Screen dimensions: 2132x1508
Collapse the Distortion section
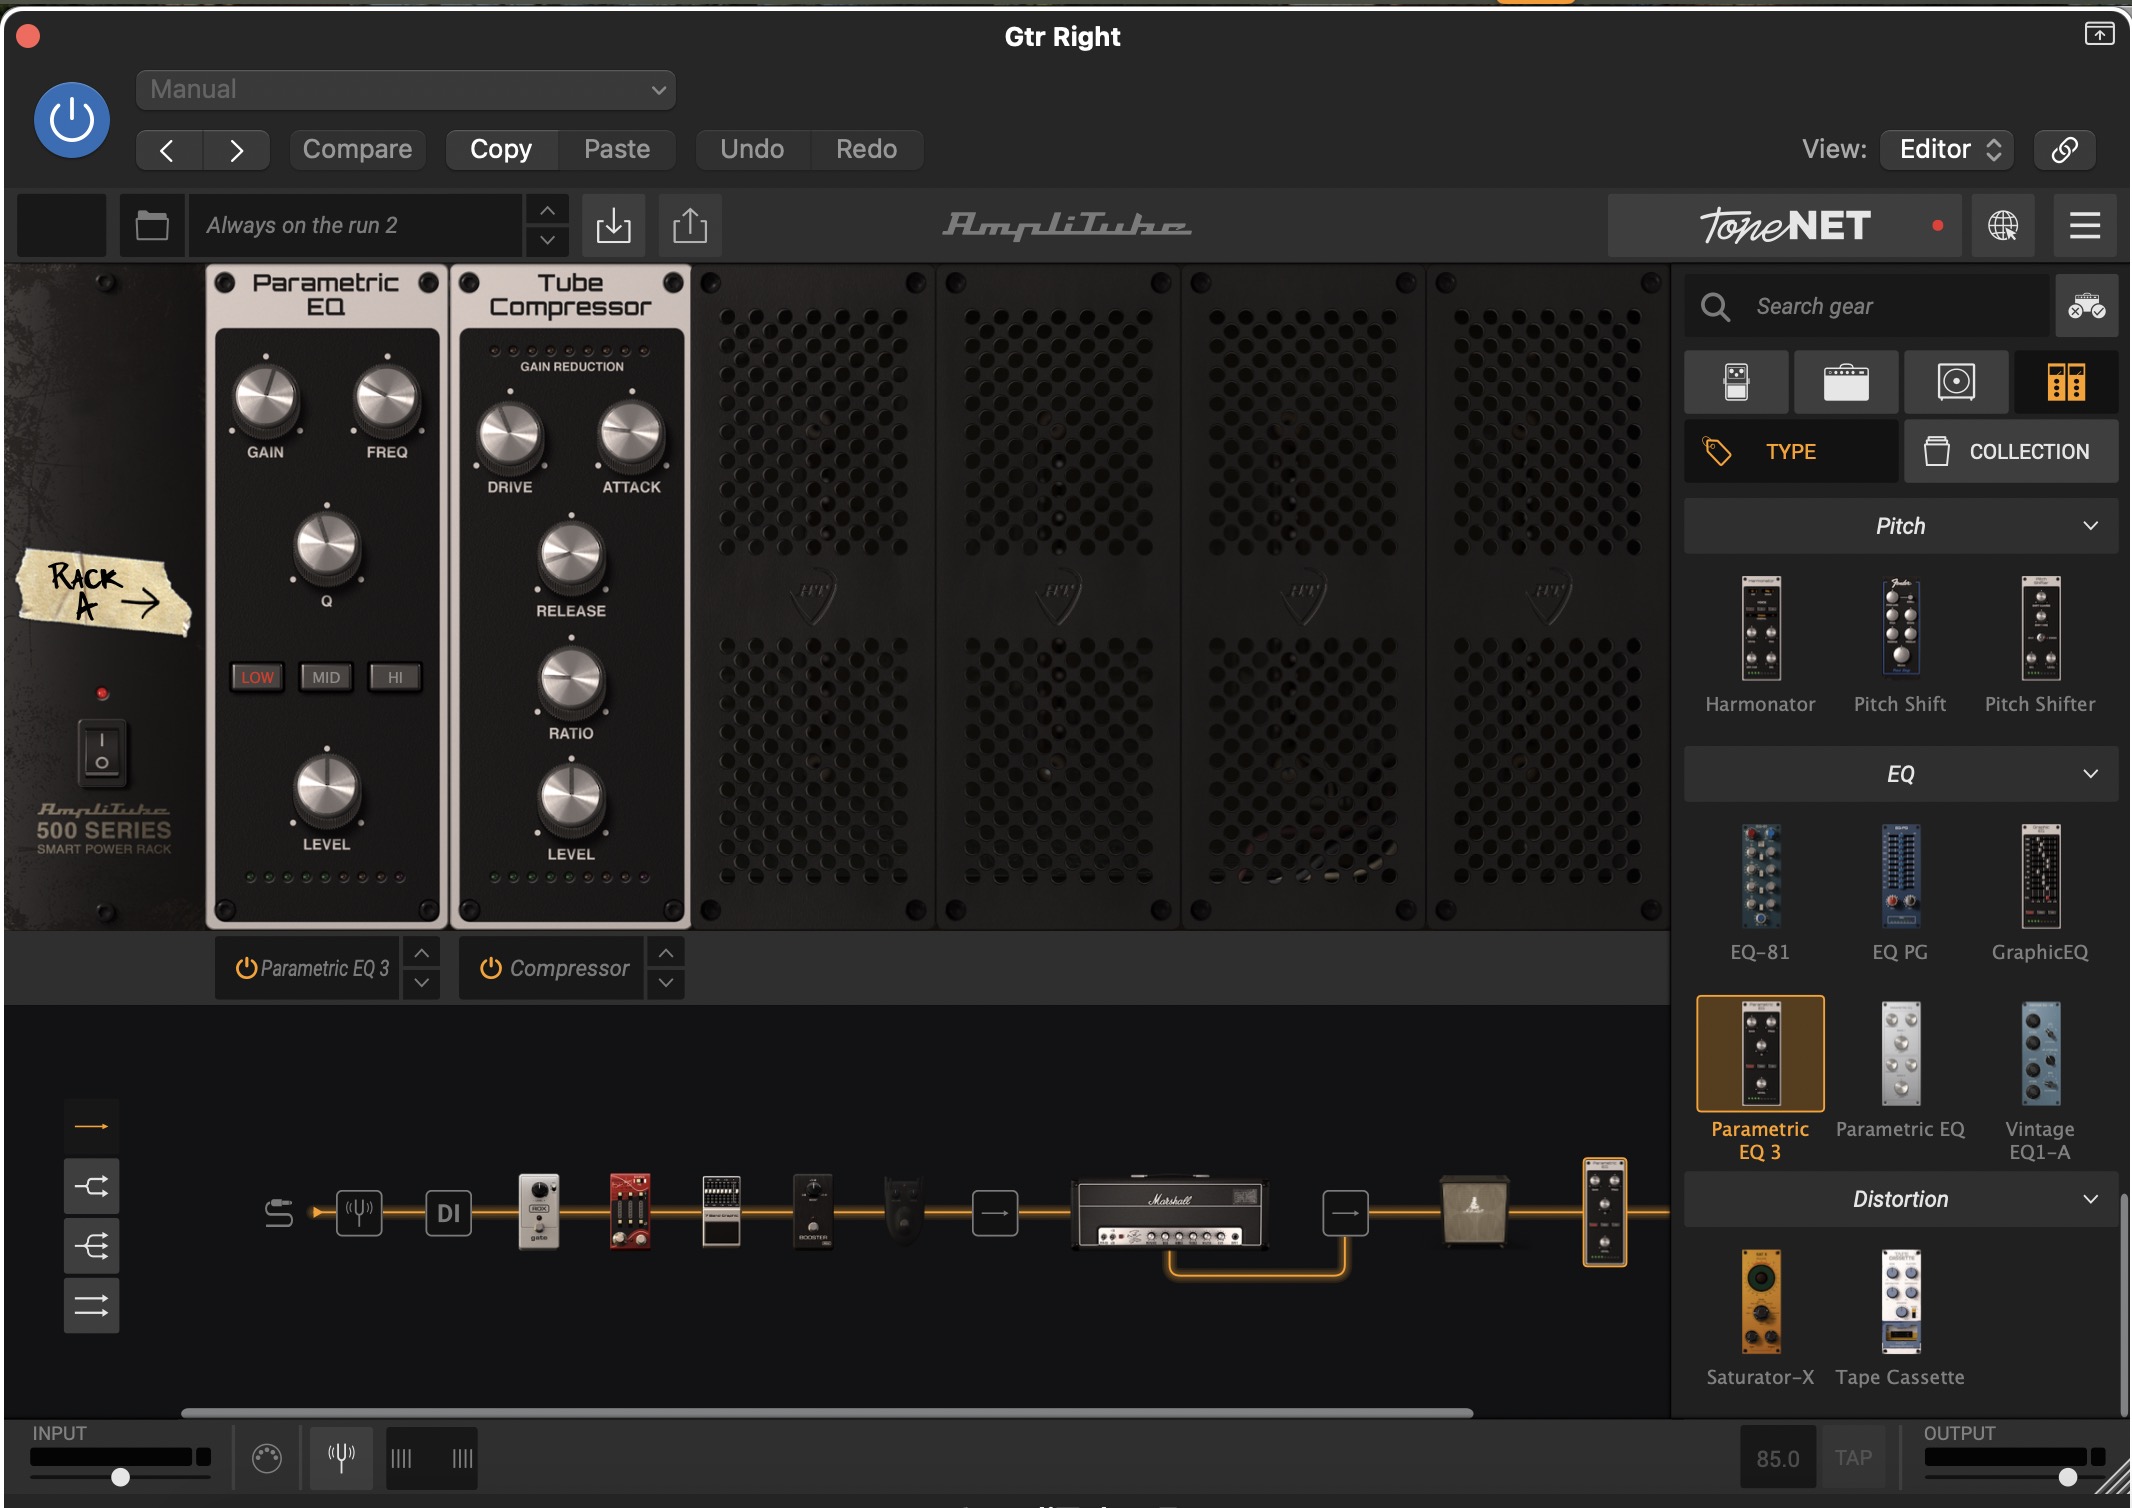tap(1901, 1199)
